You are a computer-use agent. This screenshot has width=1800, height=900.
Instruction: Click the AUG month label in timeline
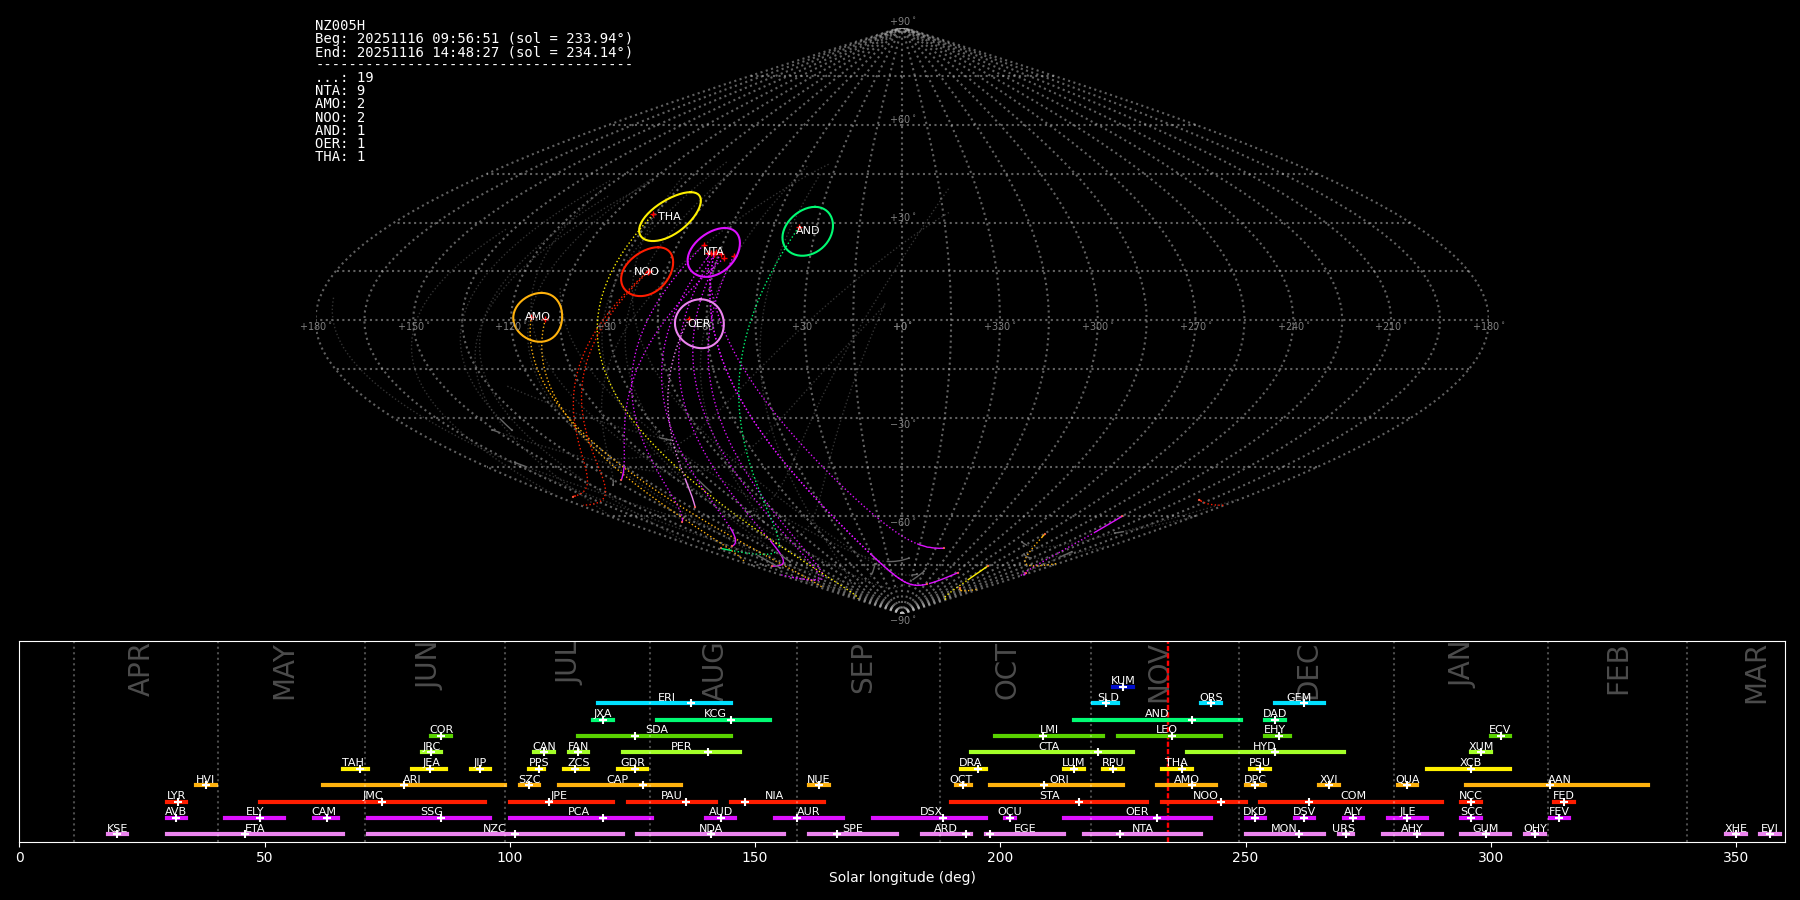click(x=713, y=671)
